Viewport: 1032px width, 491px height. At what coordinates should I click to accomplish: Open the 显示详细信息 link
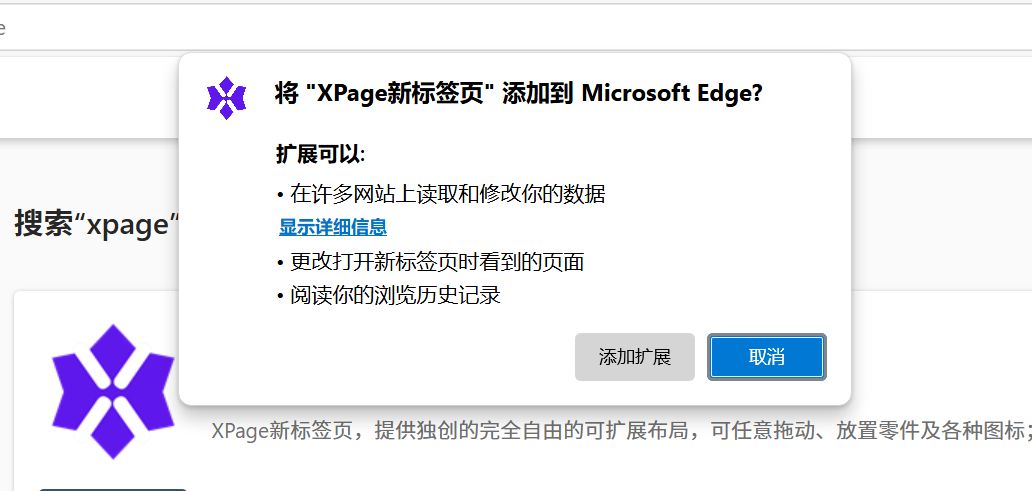tap(332, 228)
